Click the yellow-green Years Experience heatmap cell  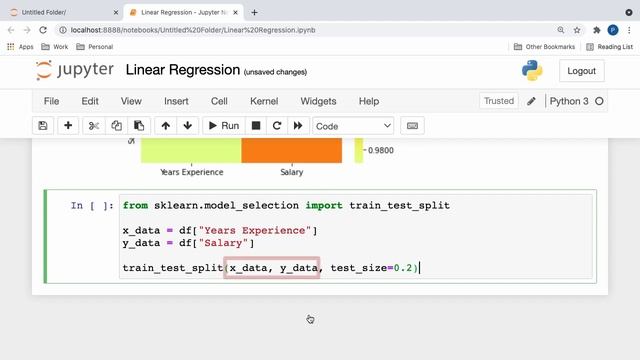tap(191, 150)
